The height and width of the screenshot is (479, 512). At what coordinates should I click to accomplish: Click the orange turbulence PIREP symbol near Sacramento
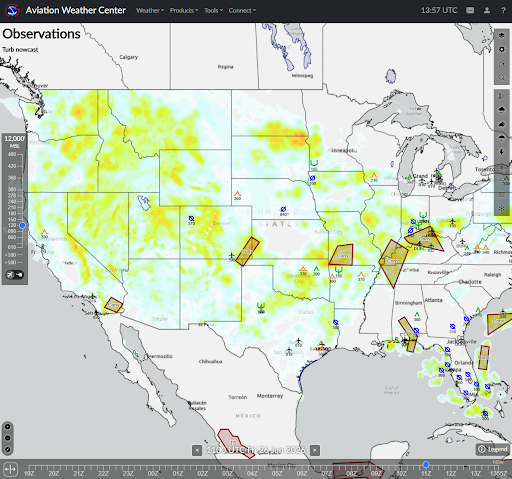44,232
